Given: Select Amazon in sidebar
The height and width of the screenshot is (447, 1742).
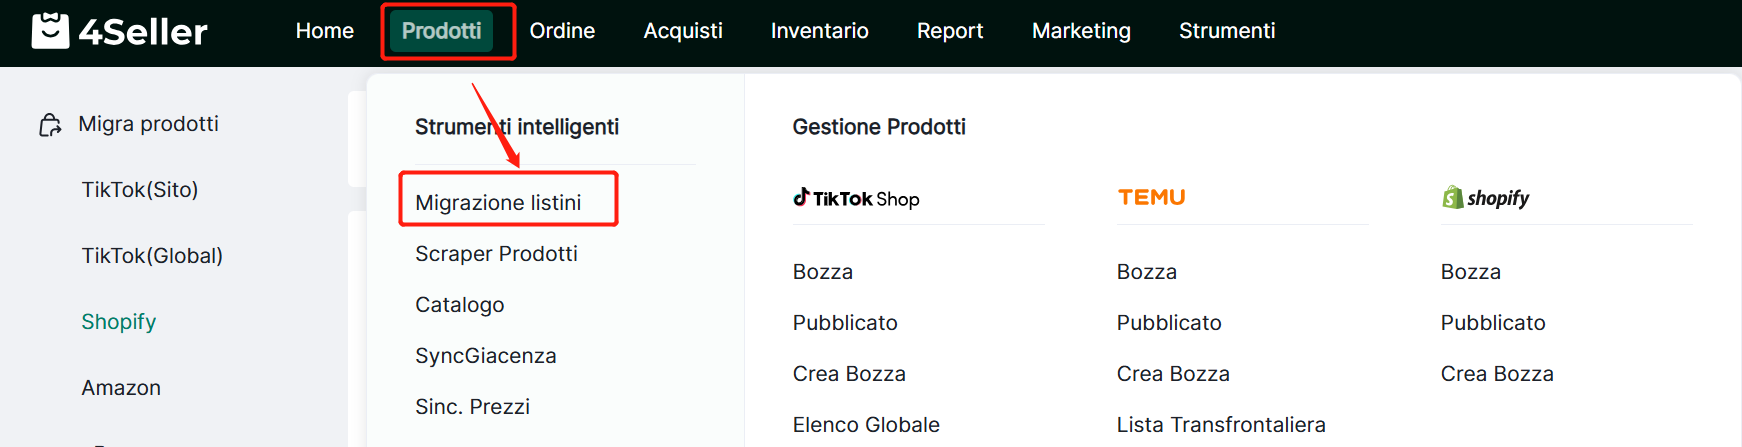Looking at the screenshot, I should tap(121, 388).
